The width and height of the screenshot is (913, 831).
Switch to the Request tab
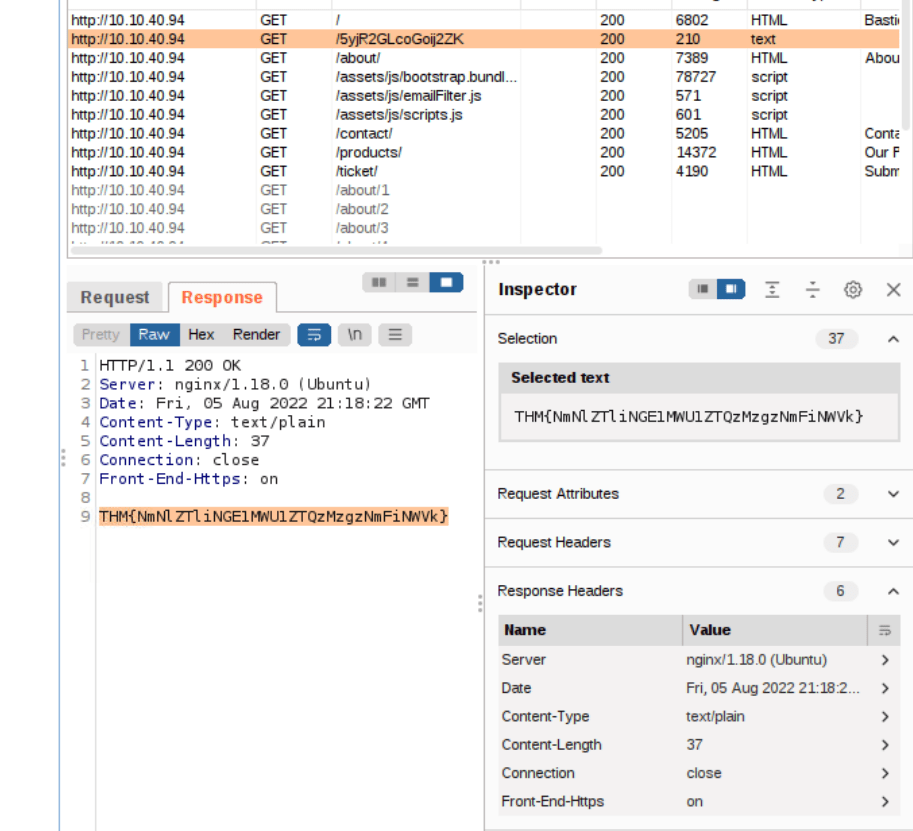pos(115,298)
